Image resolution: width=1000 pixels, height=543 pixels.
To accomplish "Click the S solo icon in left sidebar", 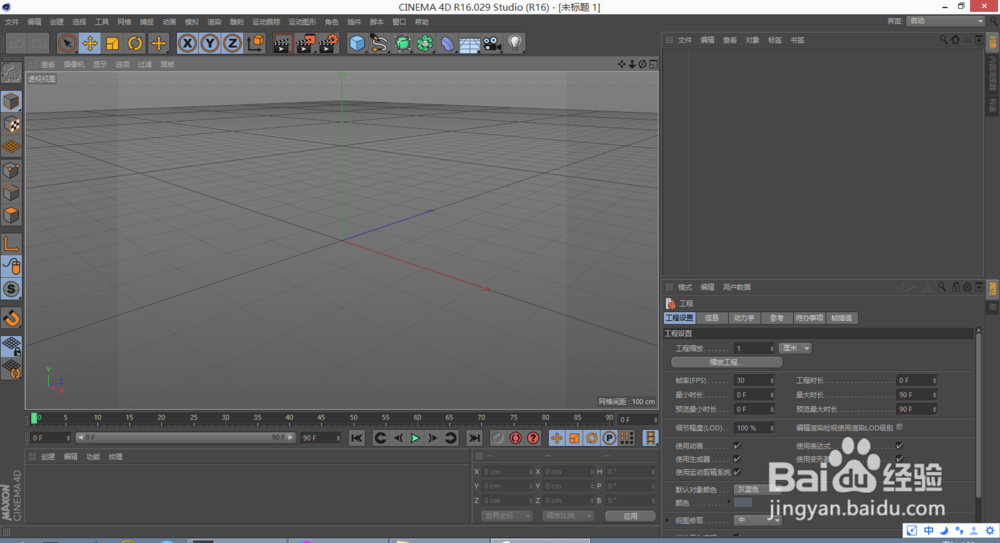I will click(x=11, y=289).
